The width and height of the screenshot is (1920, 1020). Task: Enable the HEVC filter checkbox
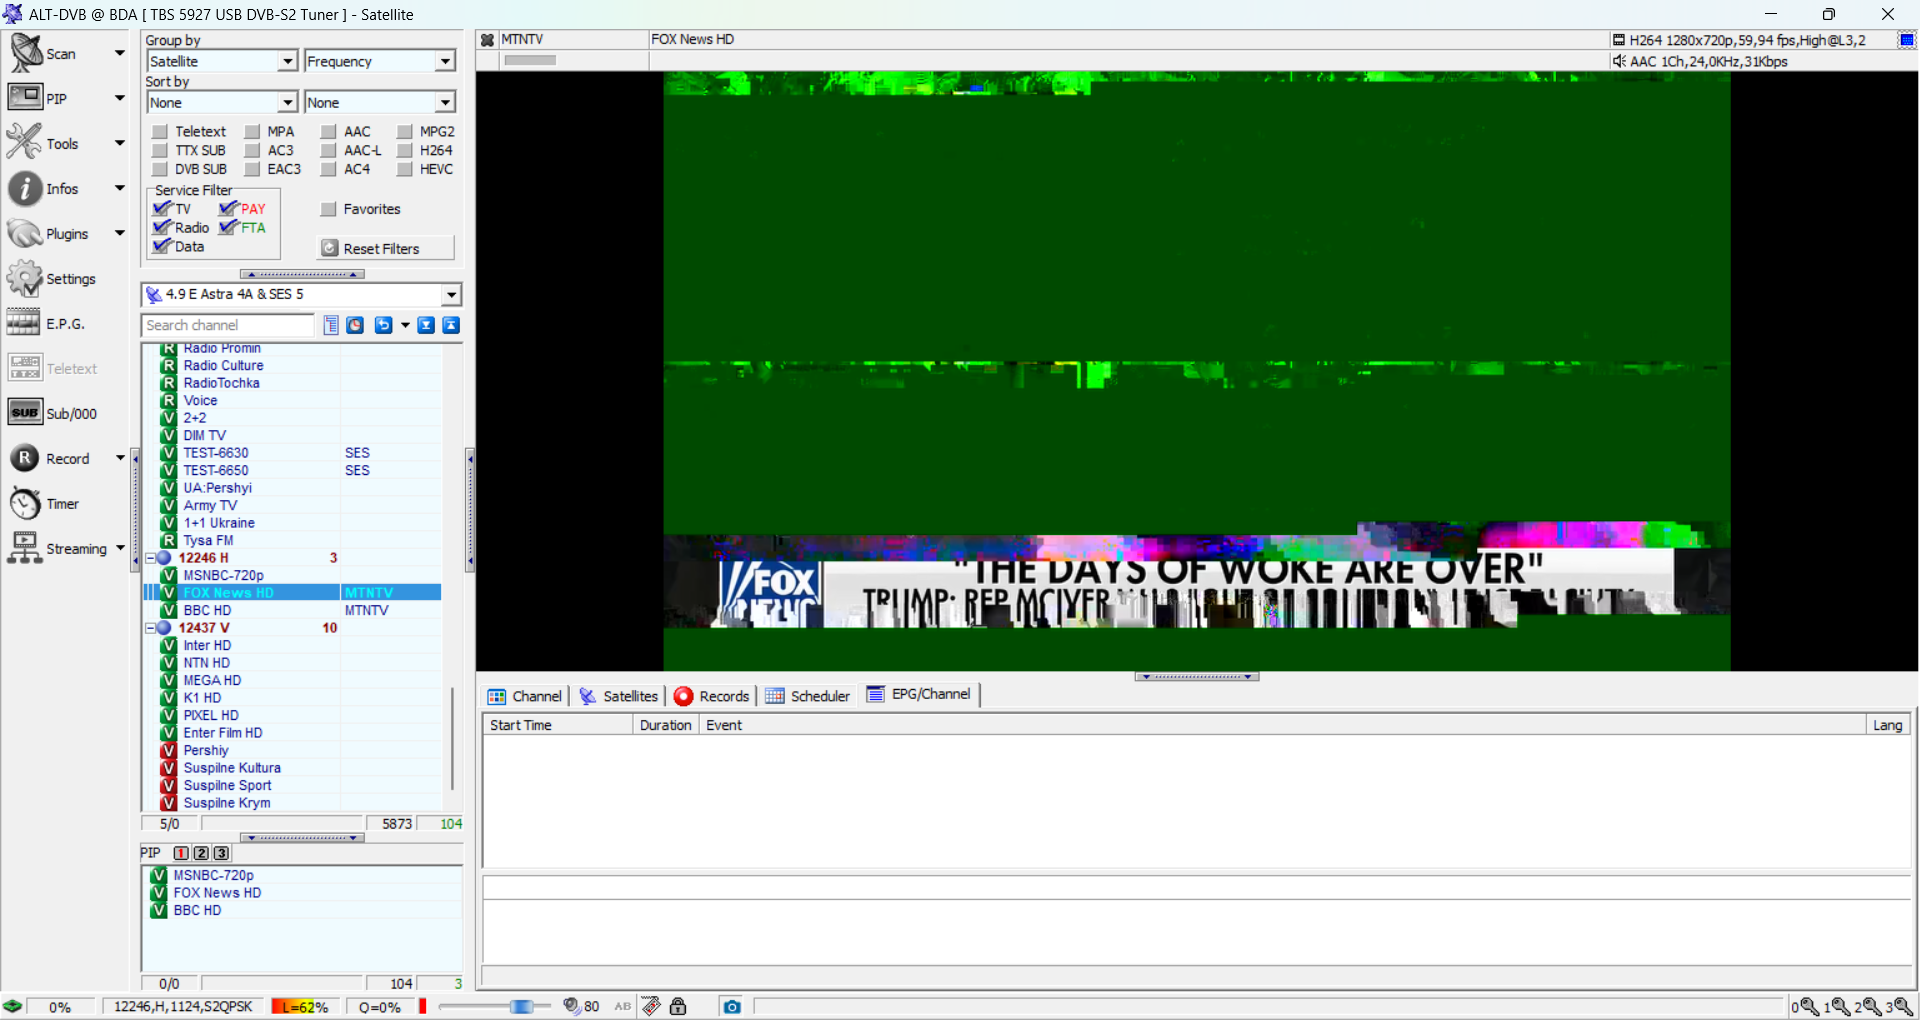[405, 169]
